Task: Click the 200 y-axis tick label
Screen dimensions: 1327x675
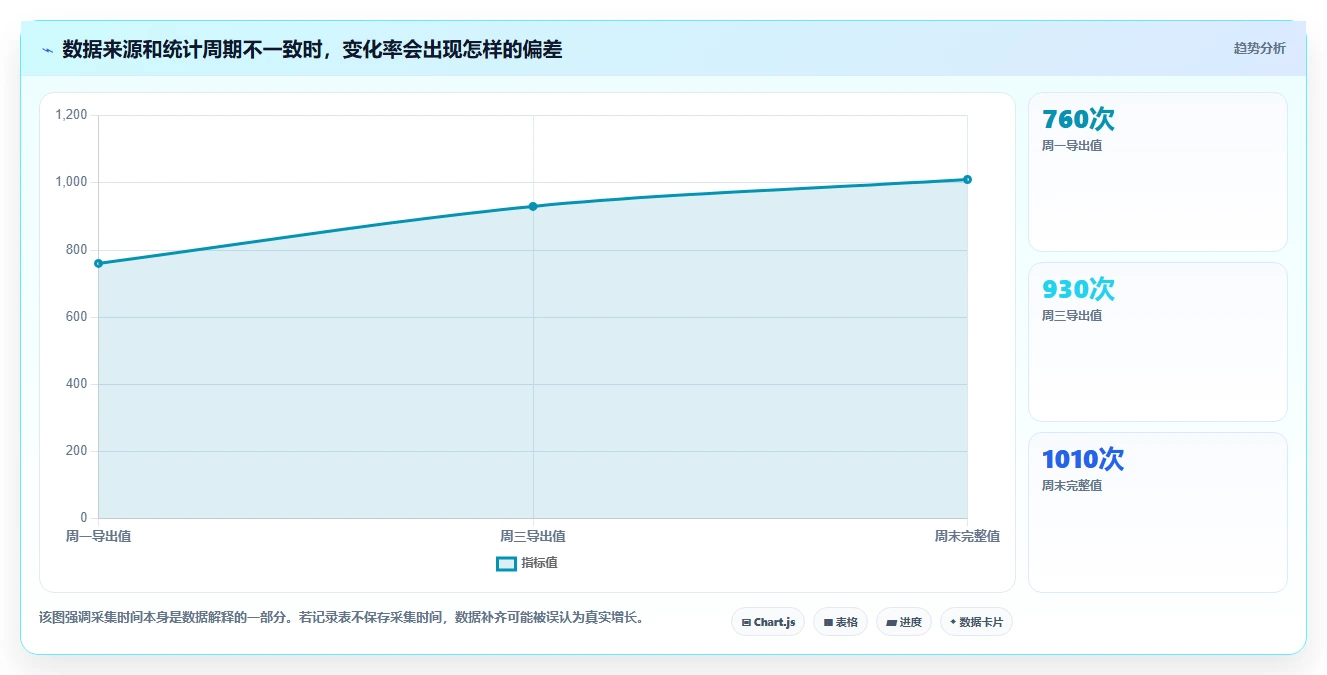Action: coord(78,451)
